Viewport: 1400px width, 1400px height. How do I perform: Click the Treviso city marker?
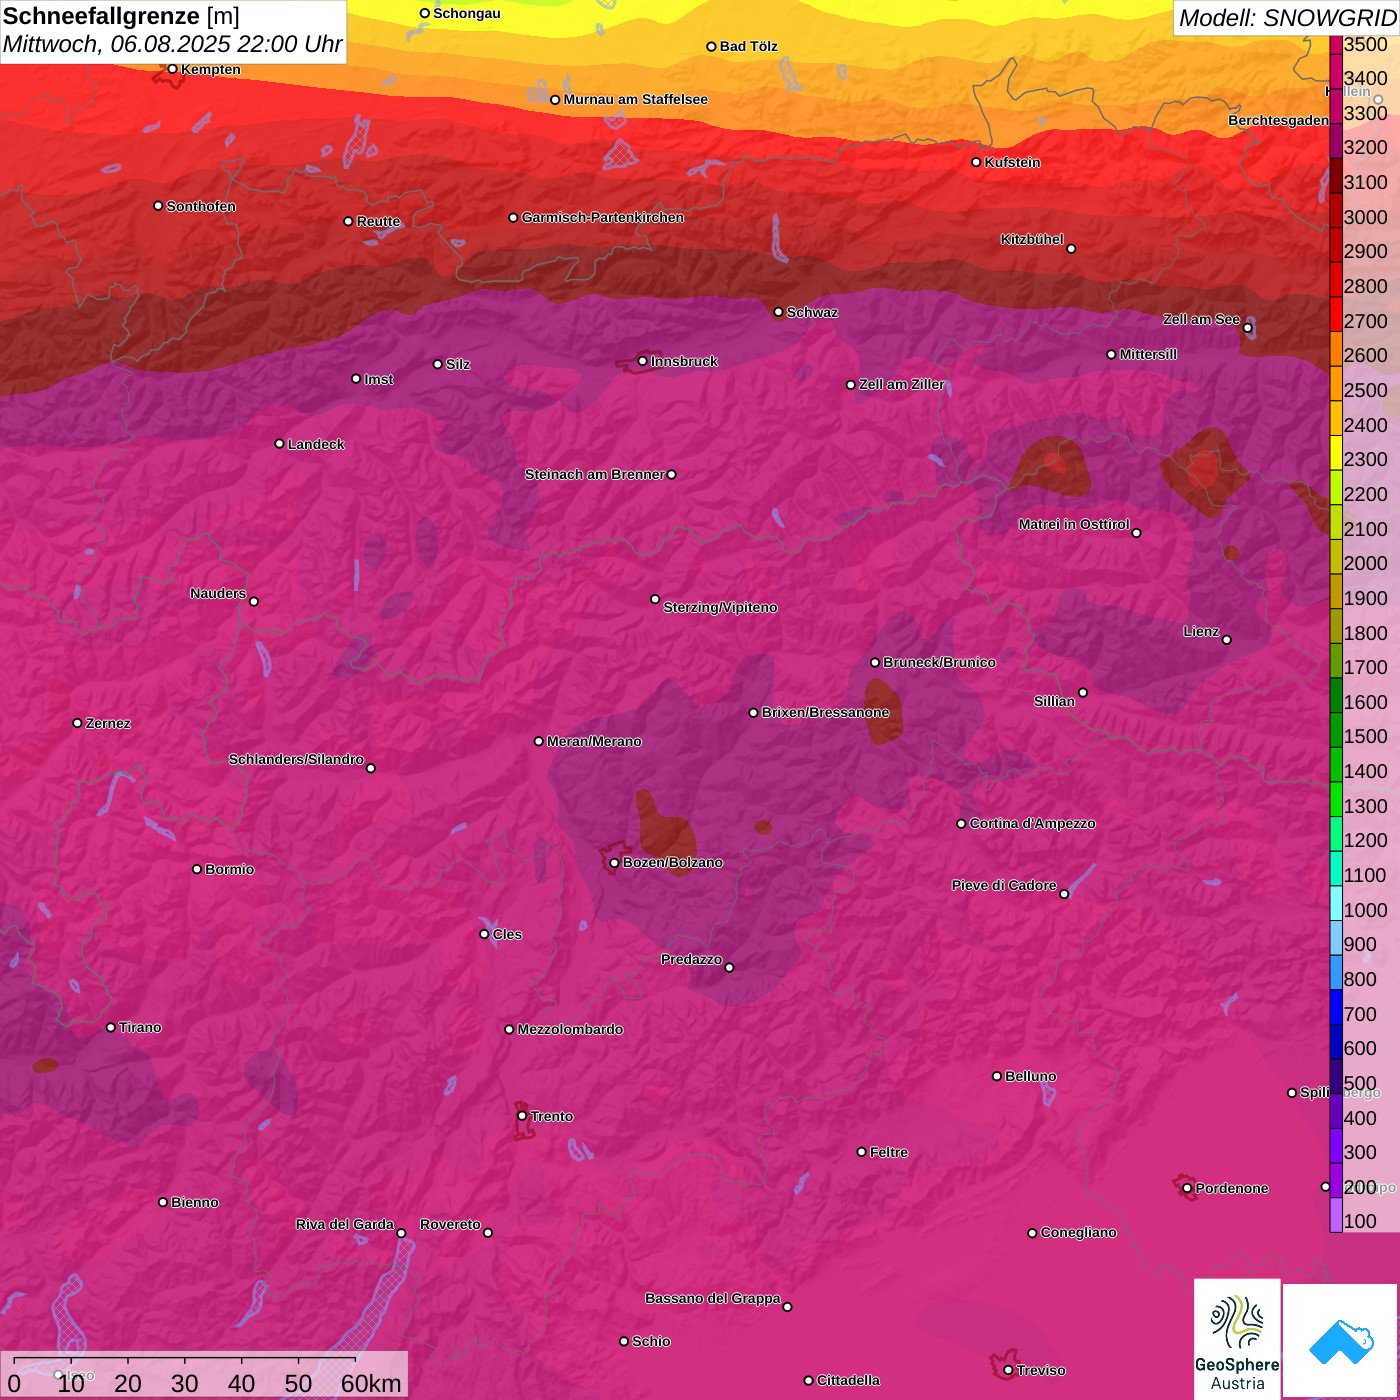click(x=1008, y=1370)
